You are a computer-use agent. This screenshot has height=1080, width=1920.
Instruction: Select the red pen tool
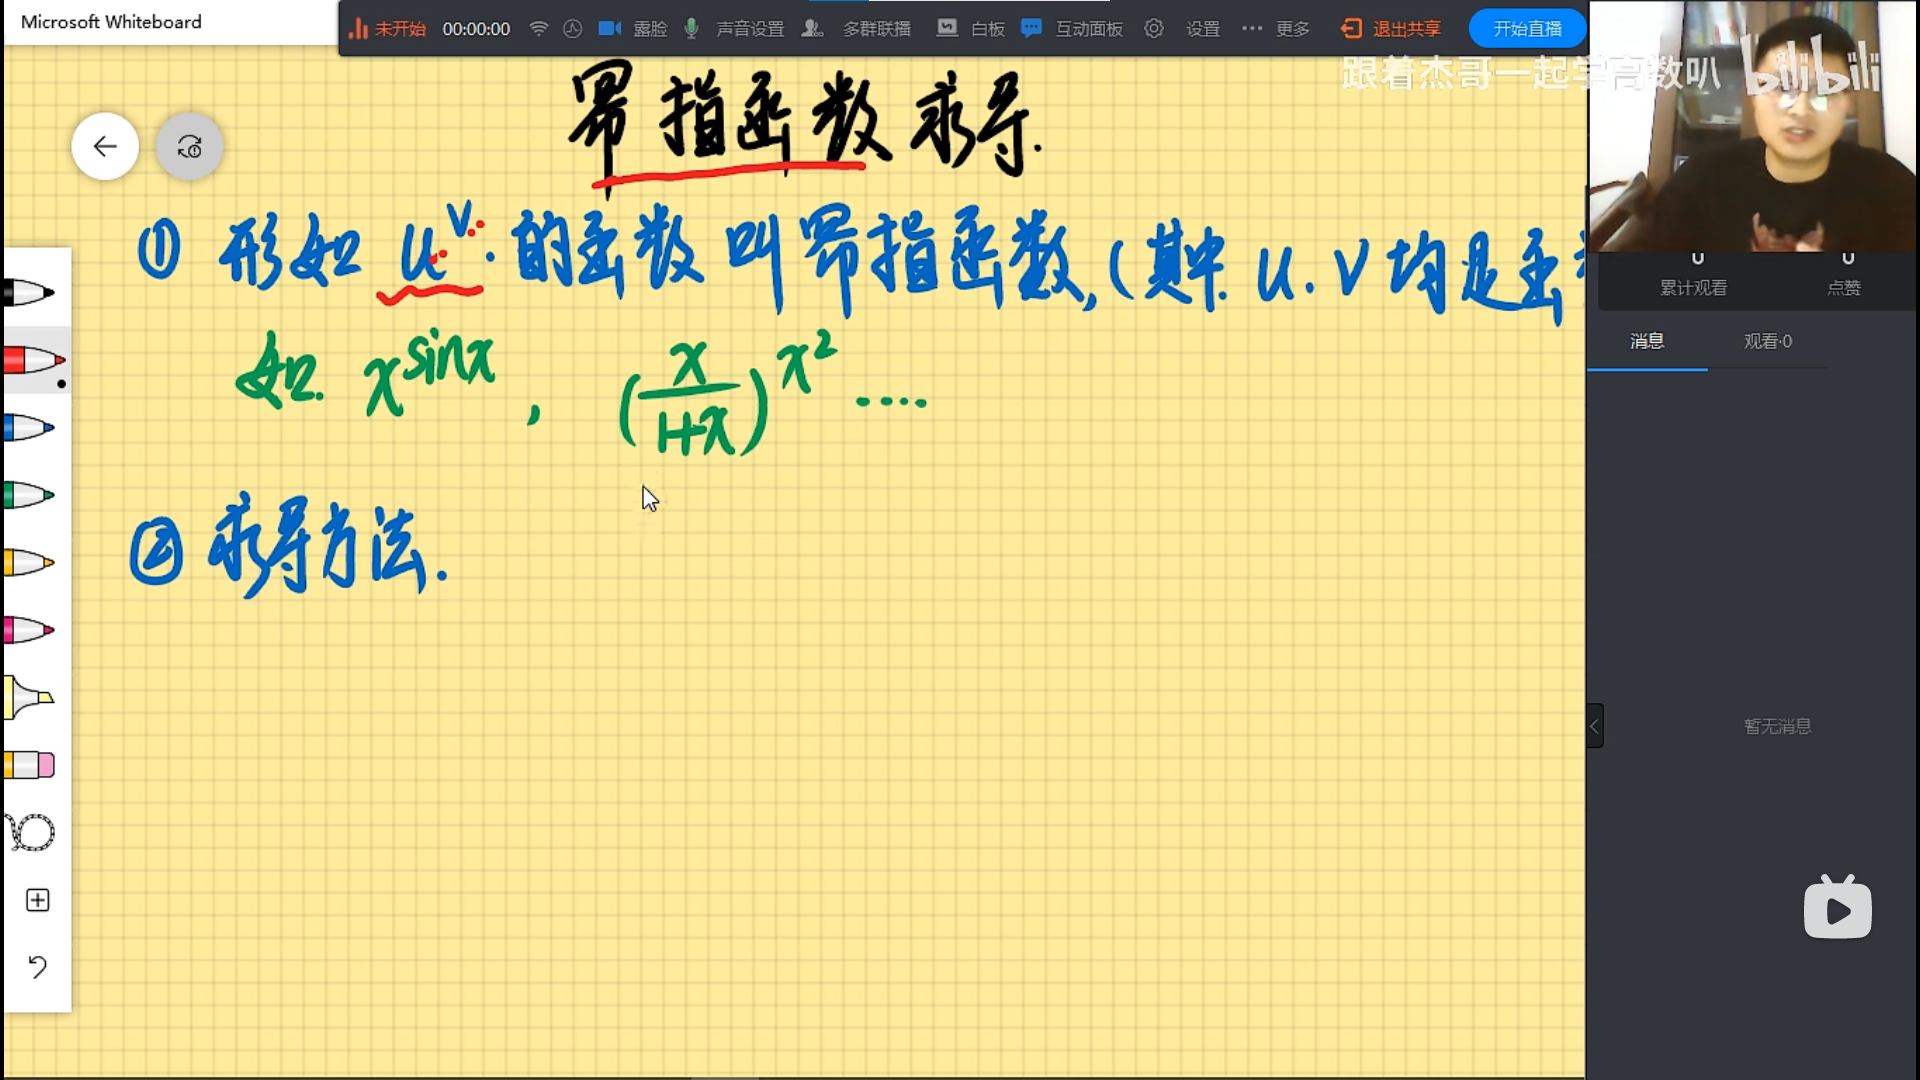(x=32, y=360)
